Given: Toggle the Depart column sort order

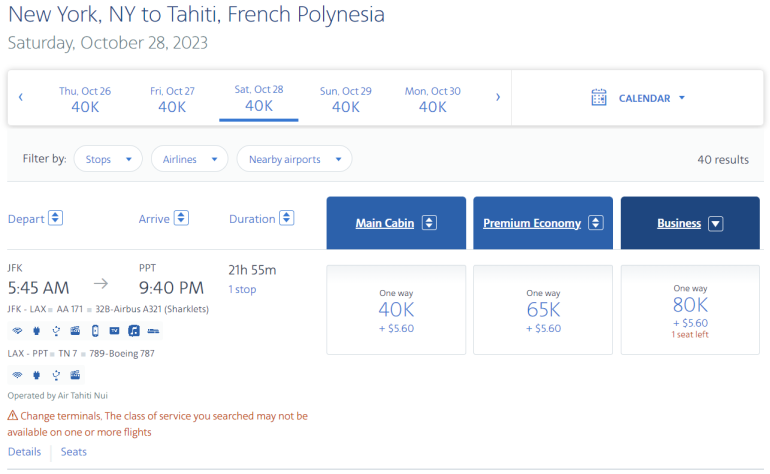Looking at the screenshot, I should (56, 218).
